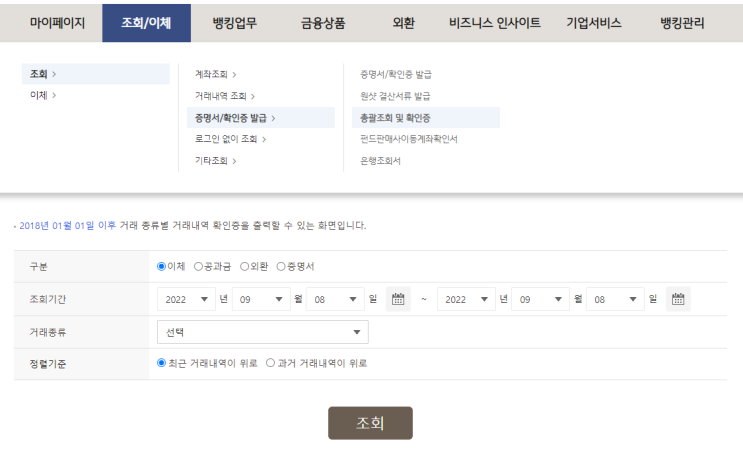Open the 외환 top menu

[x=404, y=23]
